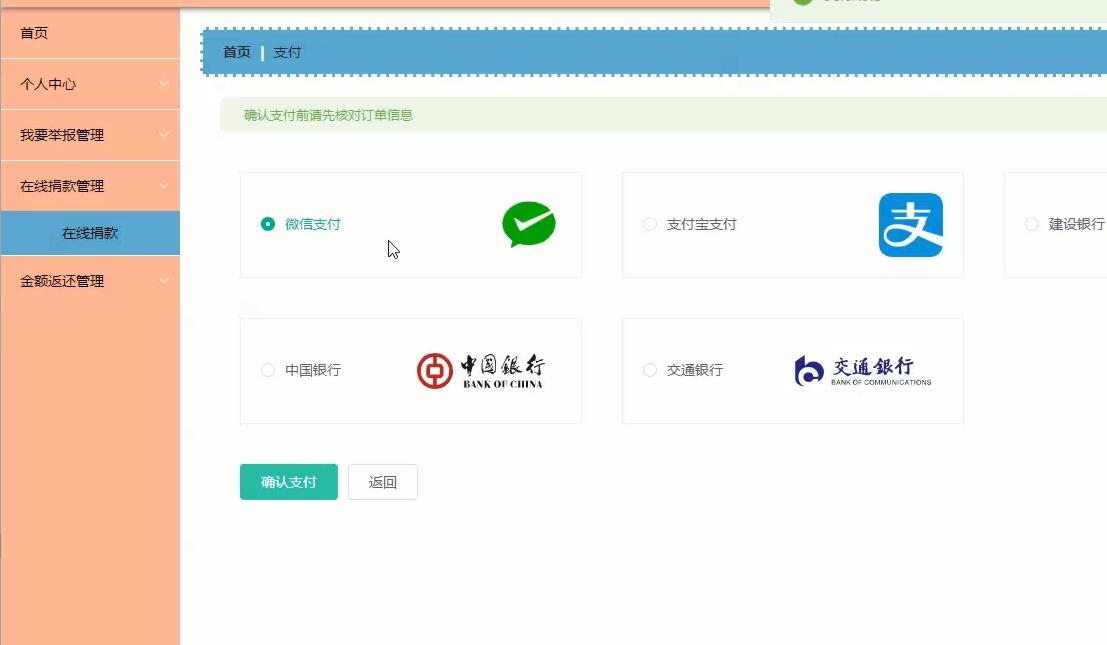Viewport: 1107px width, 645px height.
Task: Open 首页 from the sidebar
Action: coord(90,33)
